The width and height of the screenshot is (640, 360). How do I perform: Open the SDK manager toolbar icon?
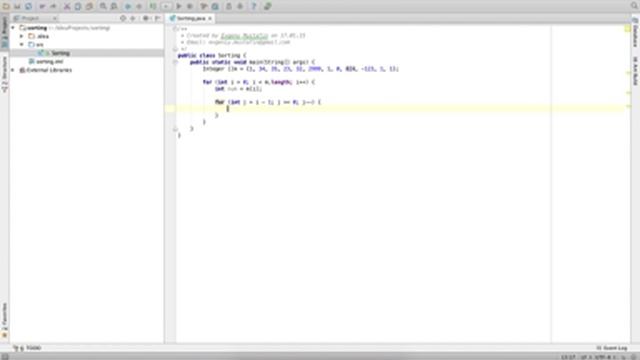point(229,6)
